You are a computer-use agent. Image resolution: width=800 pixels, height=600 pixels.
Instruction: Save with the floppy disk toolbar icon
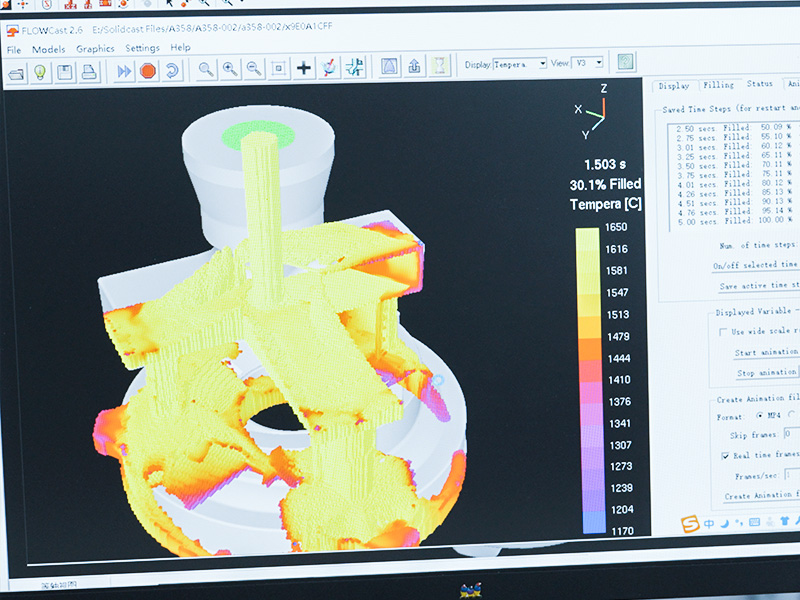pyautogui.click(x=65, y=72)
